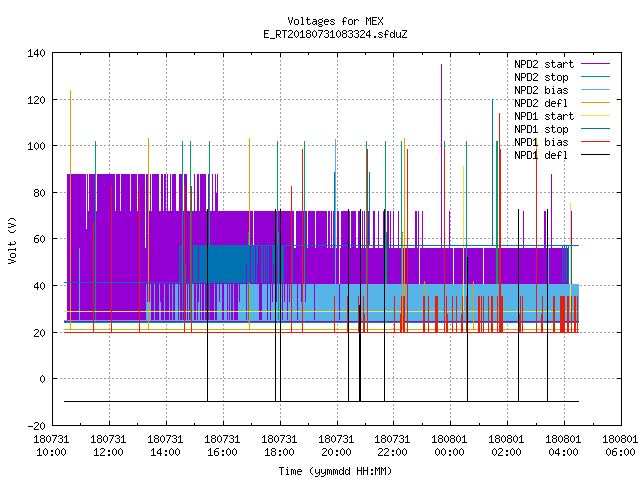Click the 'Volt (V)' y-axis label

point(13,240)
